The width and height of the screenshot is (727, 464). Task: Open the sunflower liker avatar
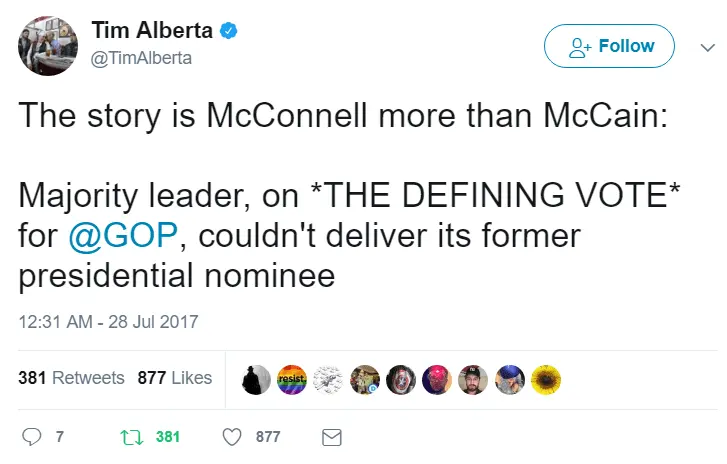pyautogui.click(x=546, y=378)
